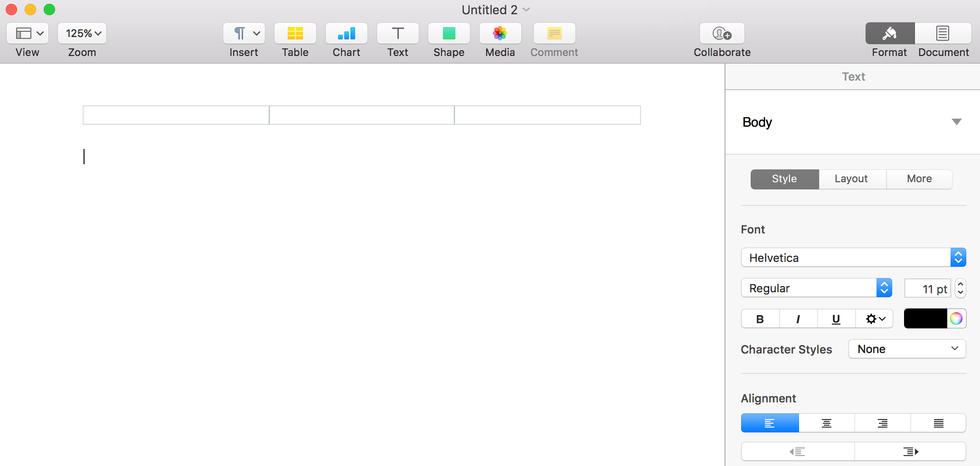Open the color wheel picker
Screen dimensions: 980x466
point(957,319)
